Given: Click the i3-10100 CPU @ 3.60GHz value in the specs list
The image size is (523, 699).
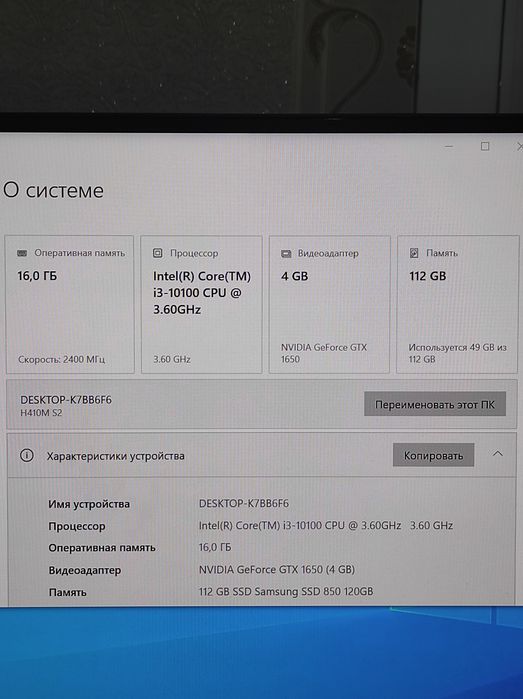Looking at the screenshot, I should coord(326,526).
